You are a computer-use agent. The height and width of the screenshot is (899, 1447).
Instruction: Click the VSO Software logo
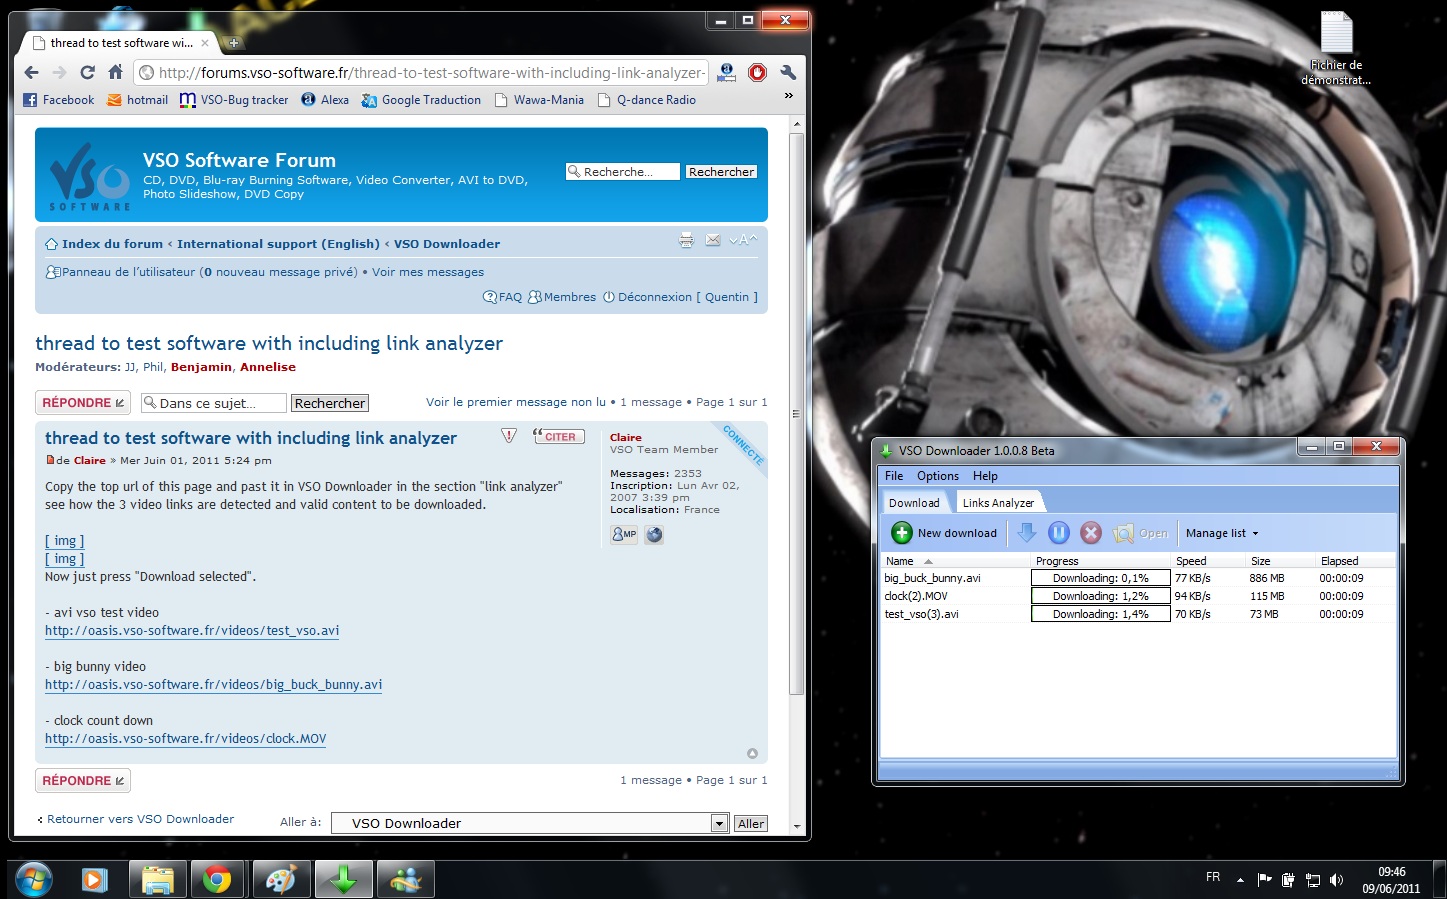tap(90, 175)
